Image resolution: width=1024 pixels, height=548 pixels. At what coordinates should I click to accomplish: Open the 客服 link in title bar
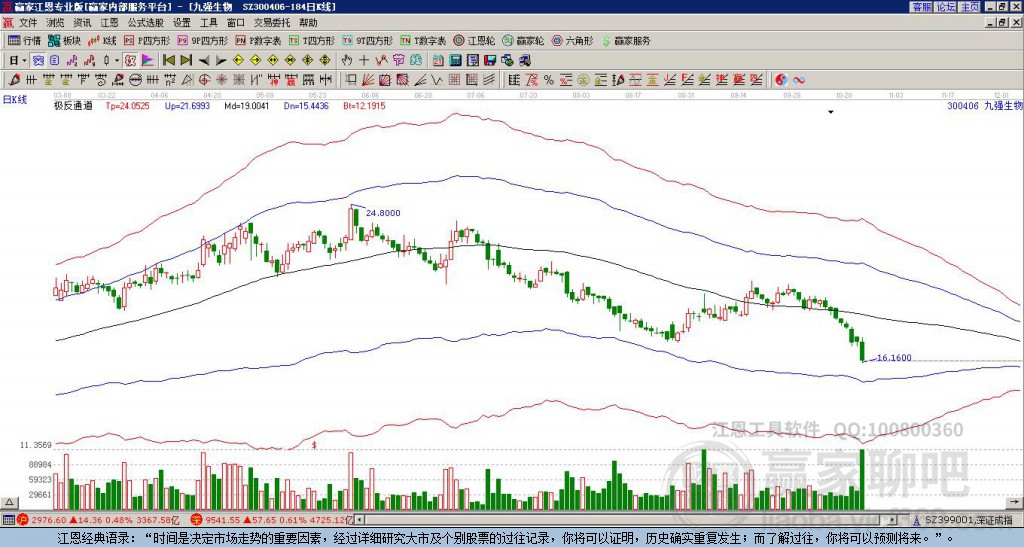click(x=921, y=7)
